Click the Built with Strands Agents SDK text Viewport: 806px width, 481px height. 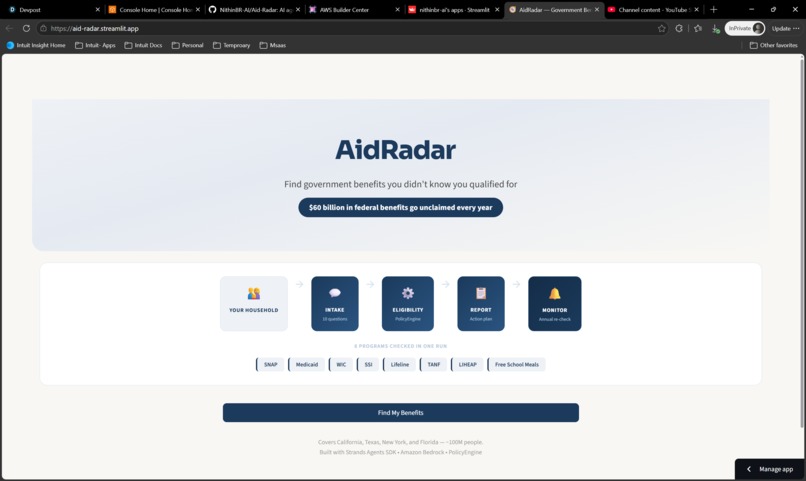400,452
